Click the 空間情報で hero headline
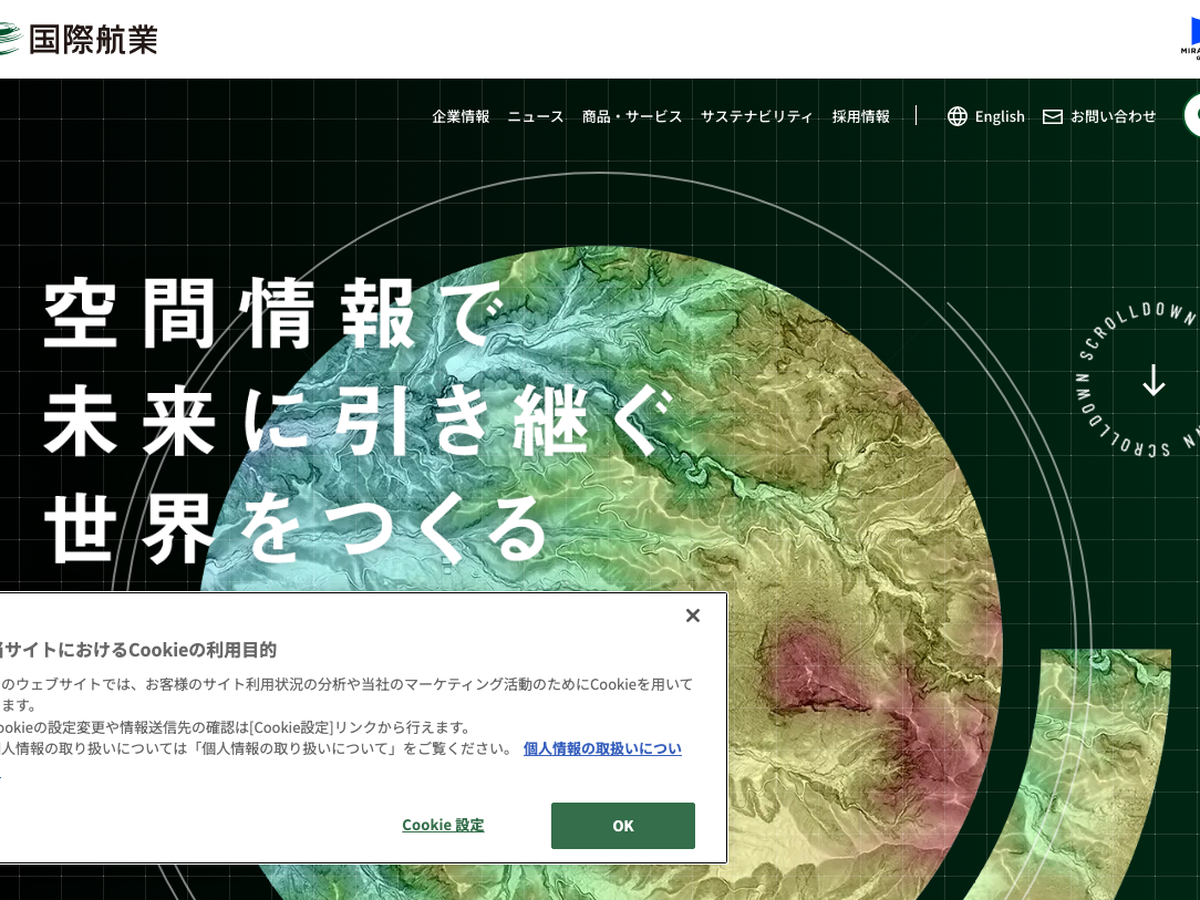This screenshot has height=900, width=1200. point(270,314)
